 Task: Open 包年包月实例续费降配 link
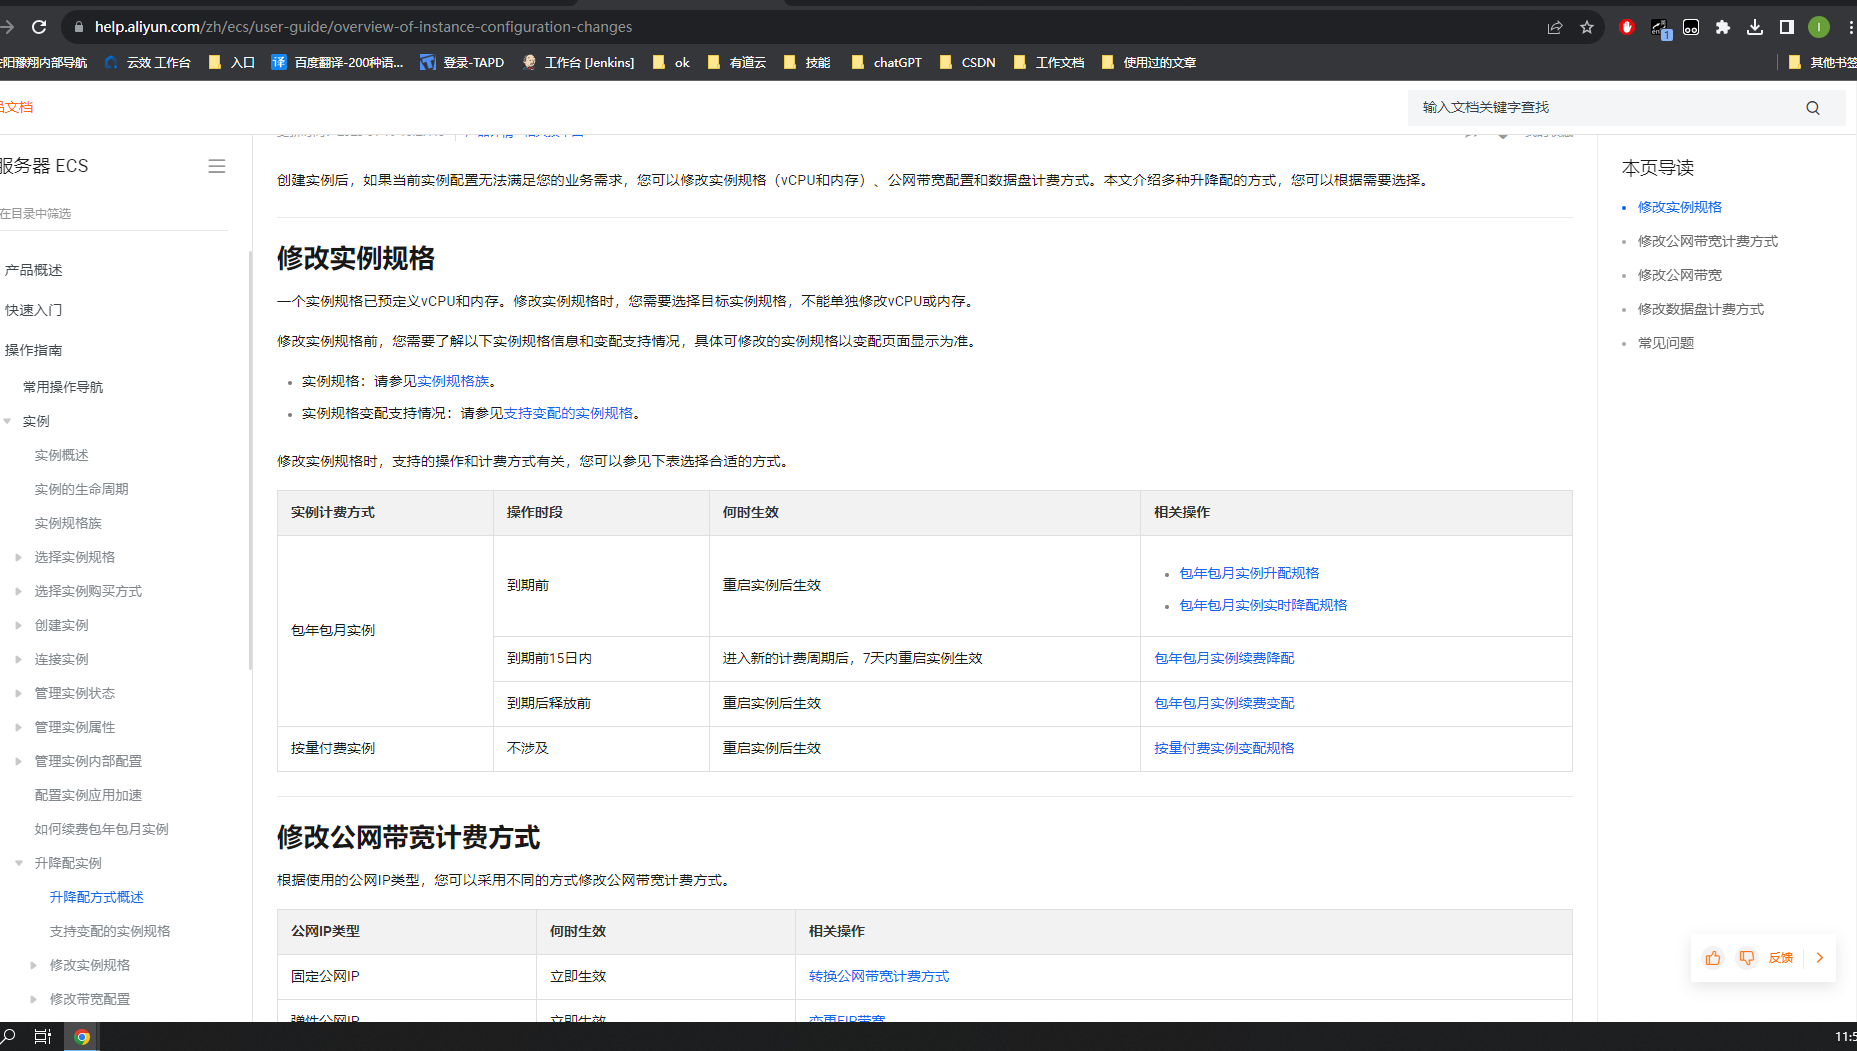coord(1224,658)
